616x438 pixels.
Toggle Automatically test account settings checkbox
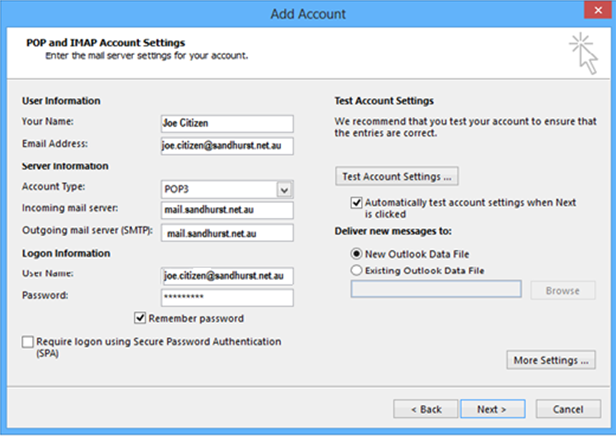coord(356,203)
